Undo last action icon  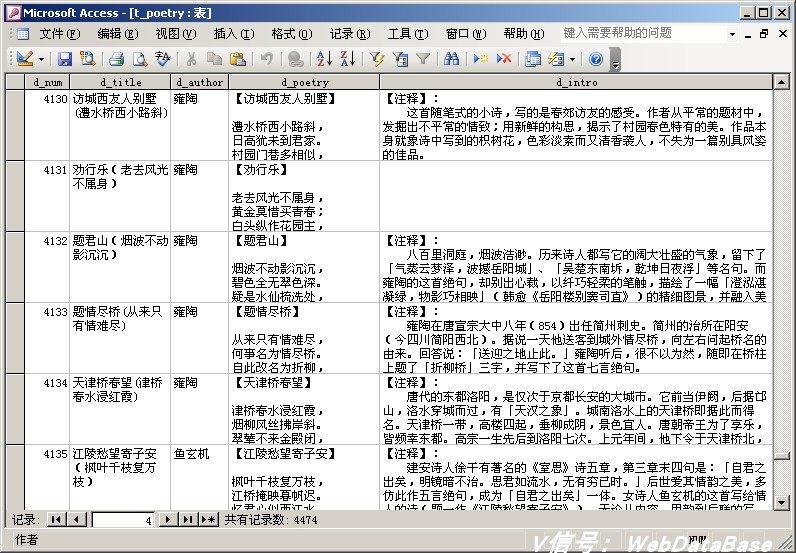pyautogui.click(x=267, y=59)
